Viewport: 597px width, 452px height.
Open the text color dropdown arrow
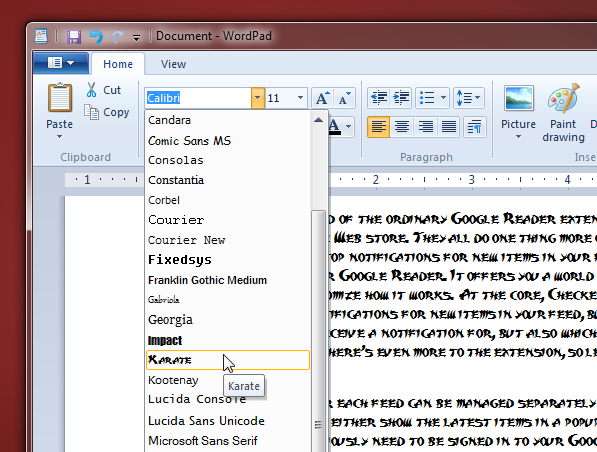click(348, 126)
